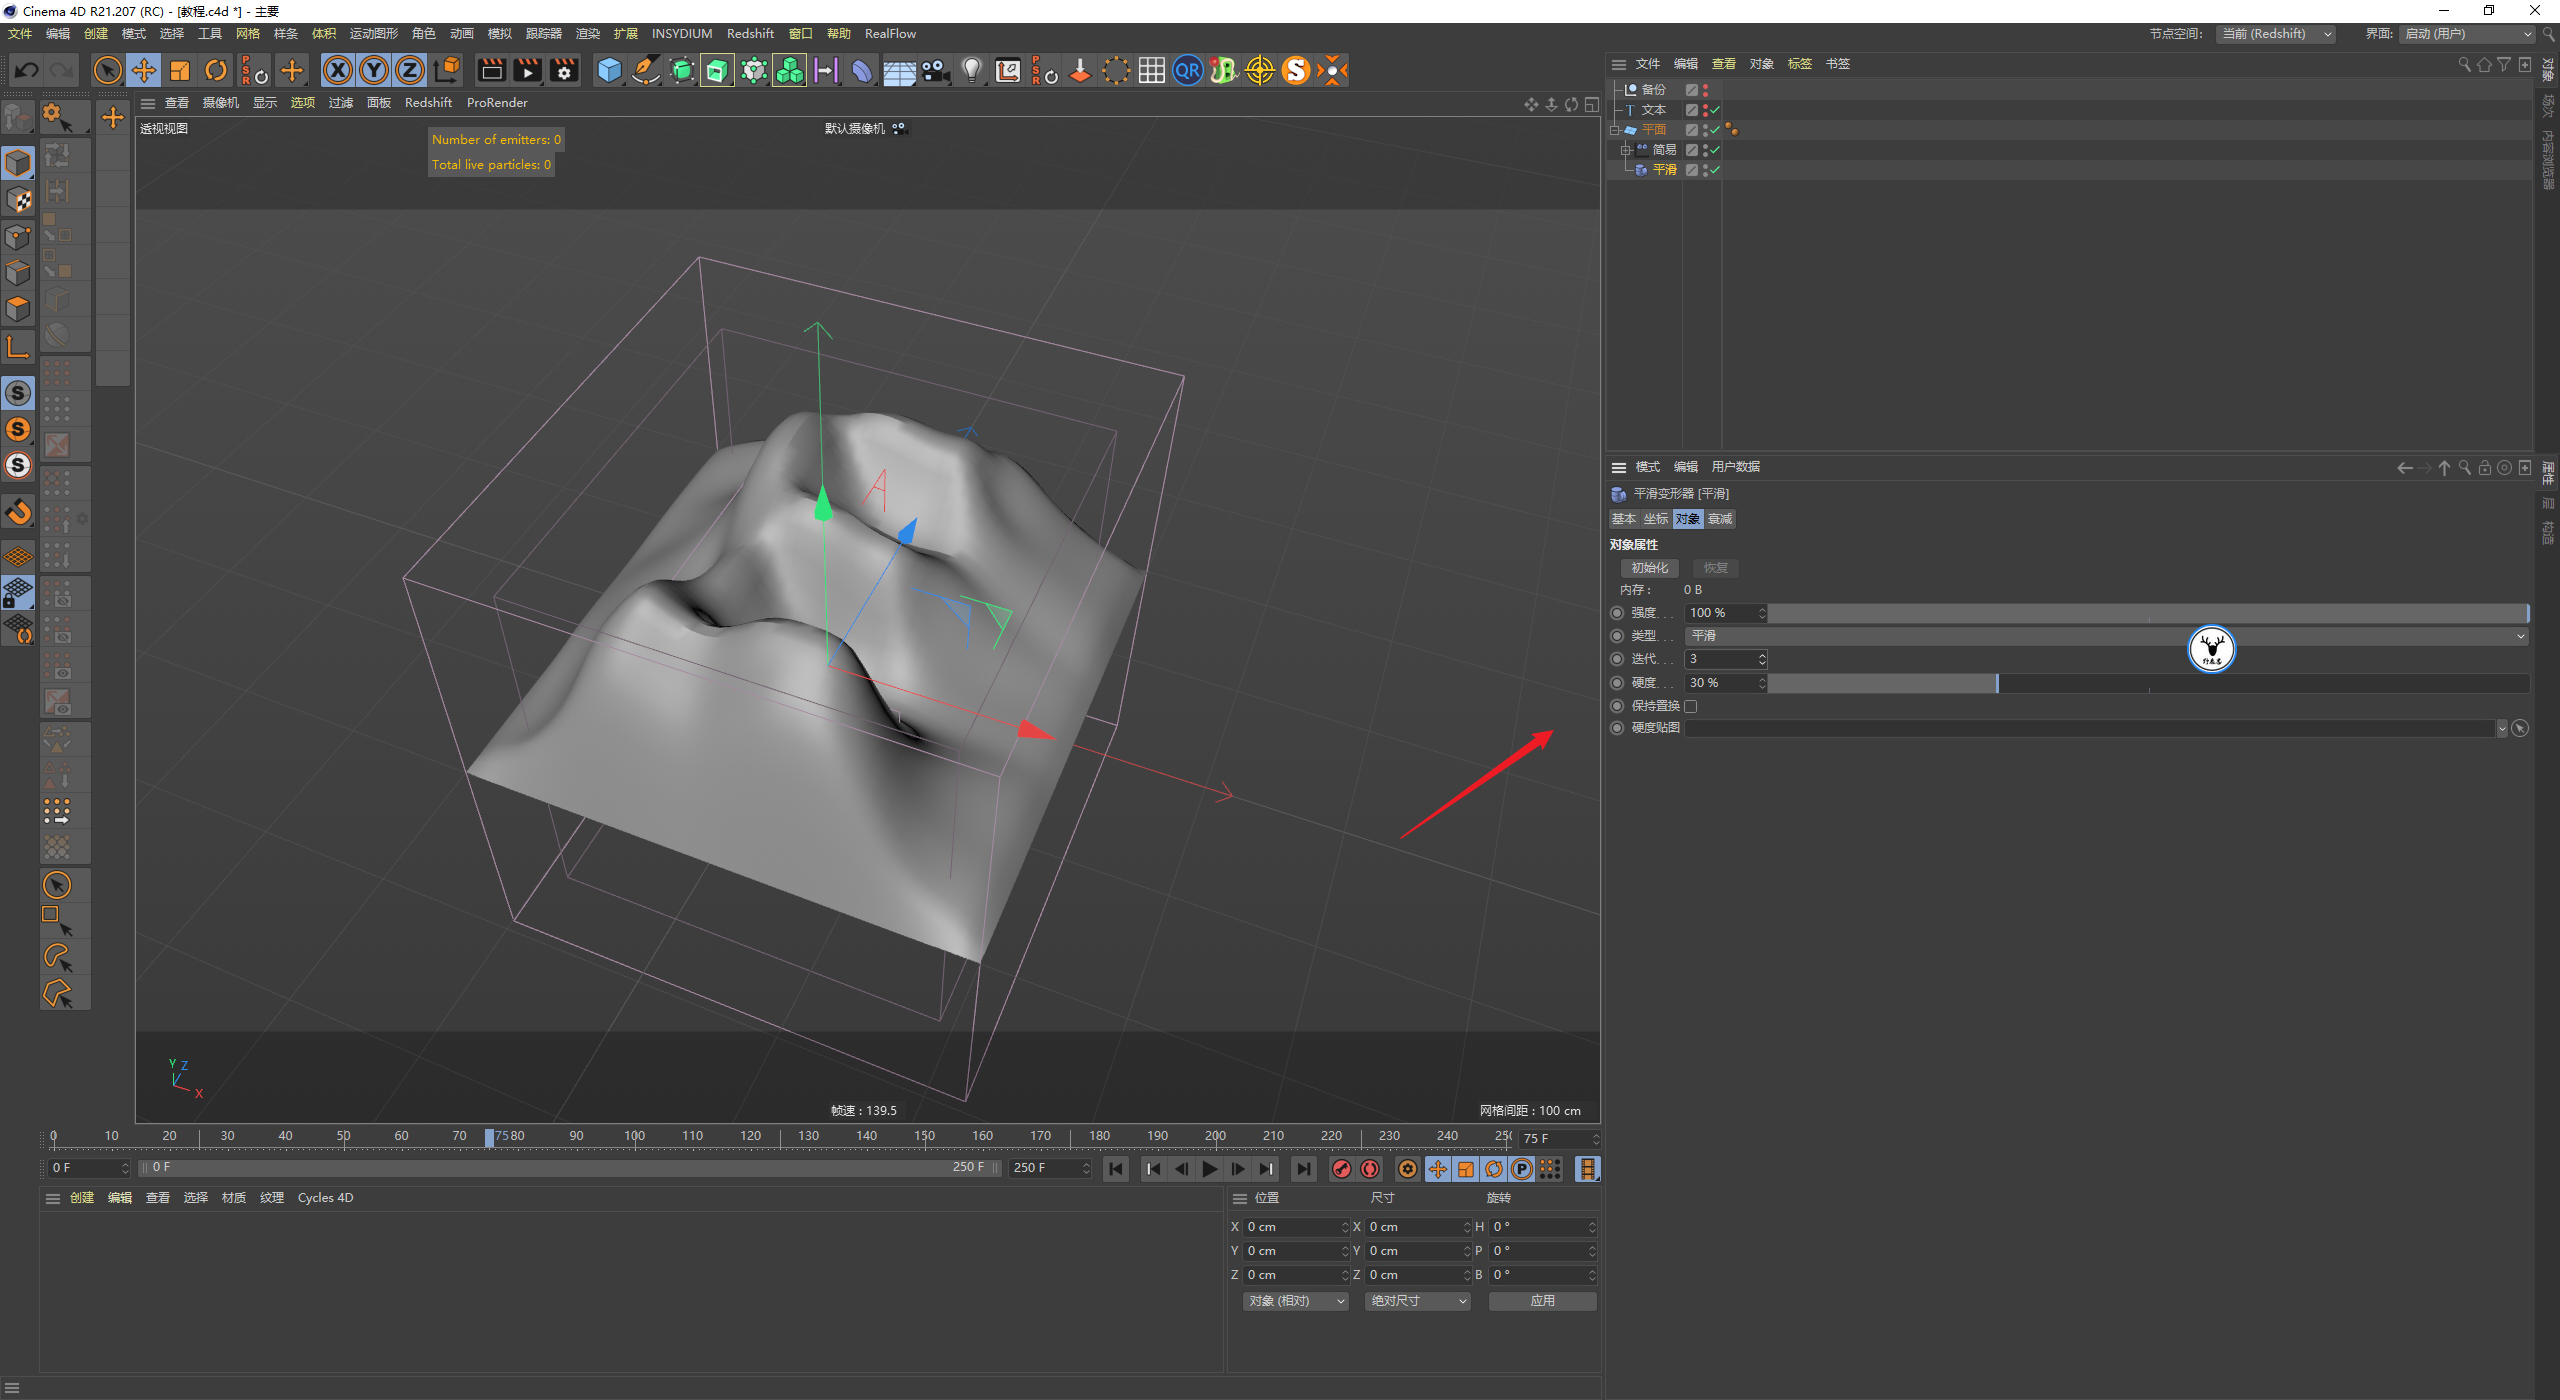Viewport: 2560px width, 1400px height.
Task: Enable the 保持置换 checkbox
Action: (1691, 706)
